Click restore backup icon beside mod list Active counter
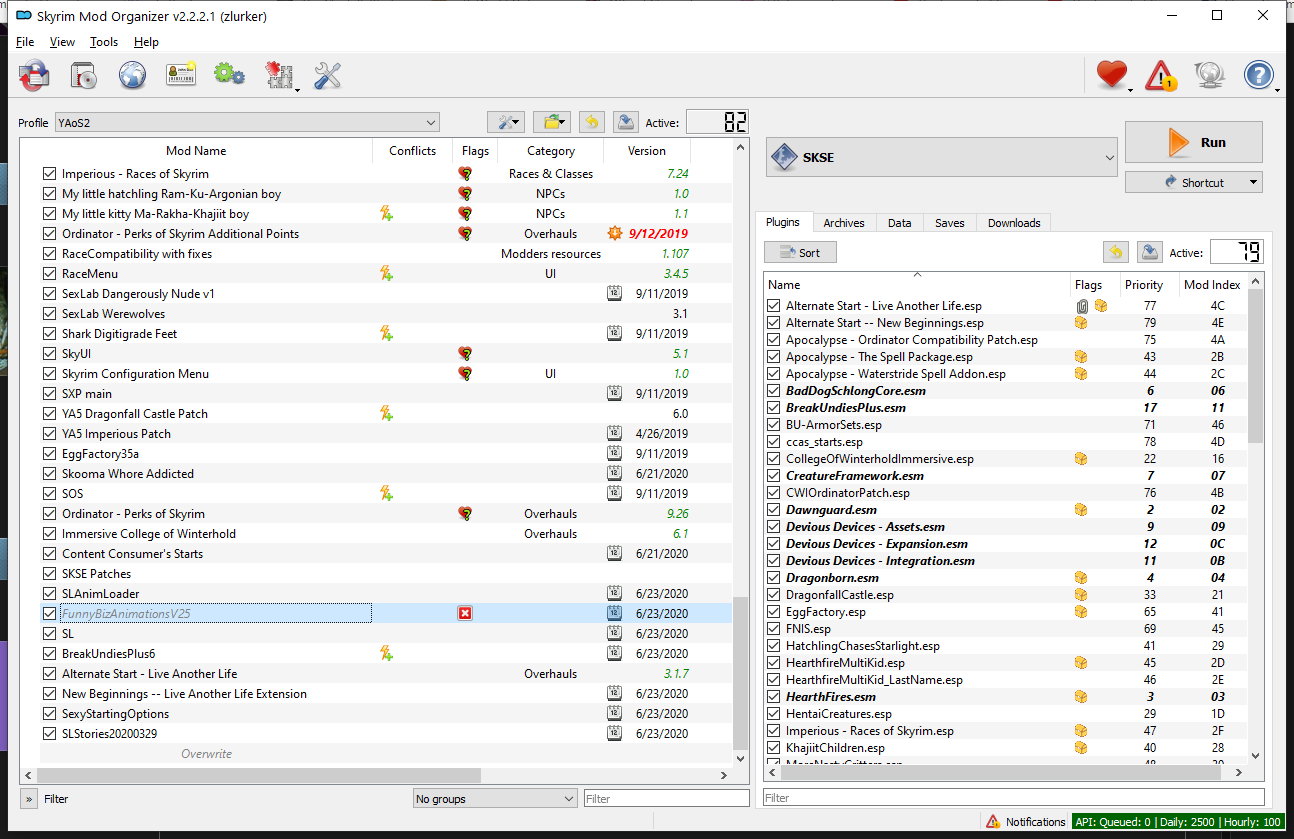This screenshot has height=839, width=1294. (x=591, y=122)
